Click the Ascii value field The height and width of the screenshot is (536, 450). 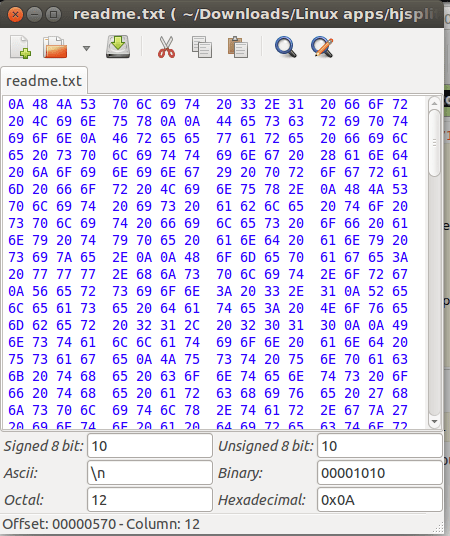150,472
